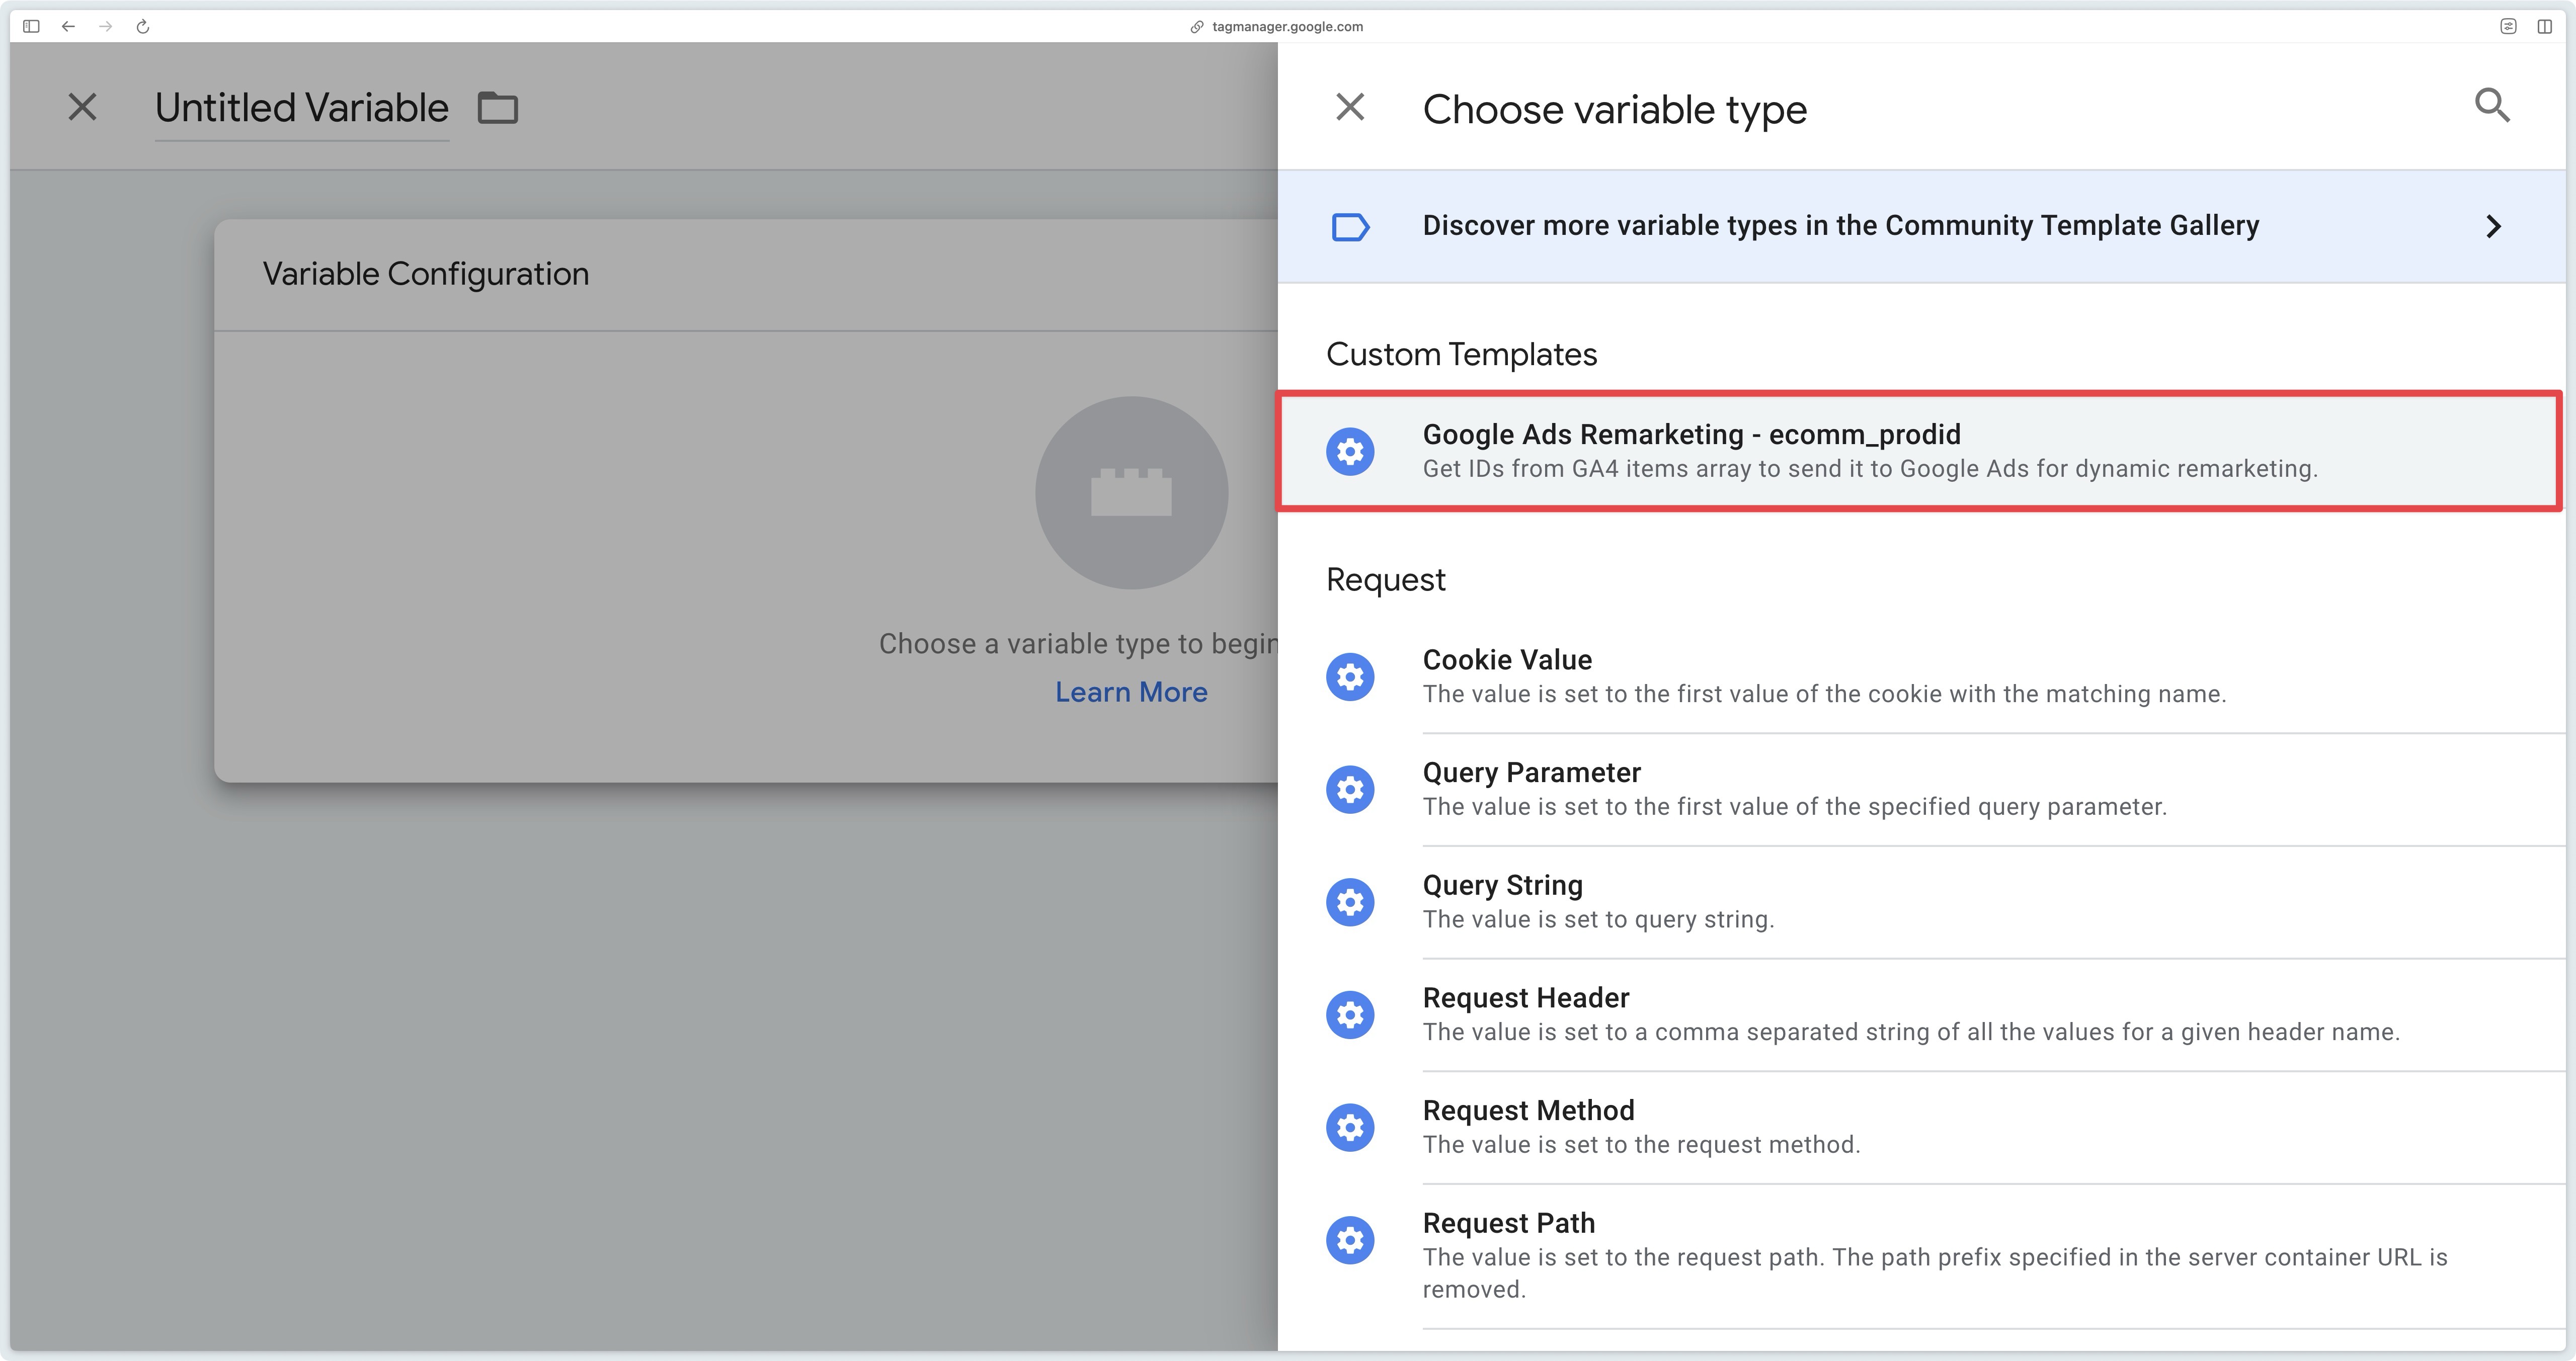This screenshot has width=2576, height=1361.
Task: Click gear icon beside Query Parameter
Action: point(1350,790)
